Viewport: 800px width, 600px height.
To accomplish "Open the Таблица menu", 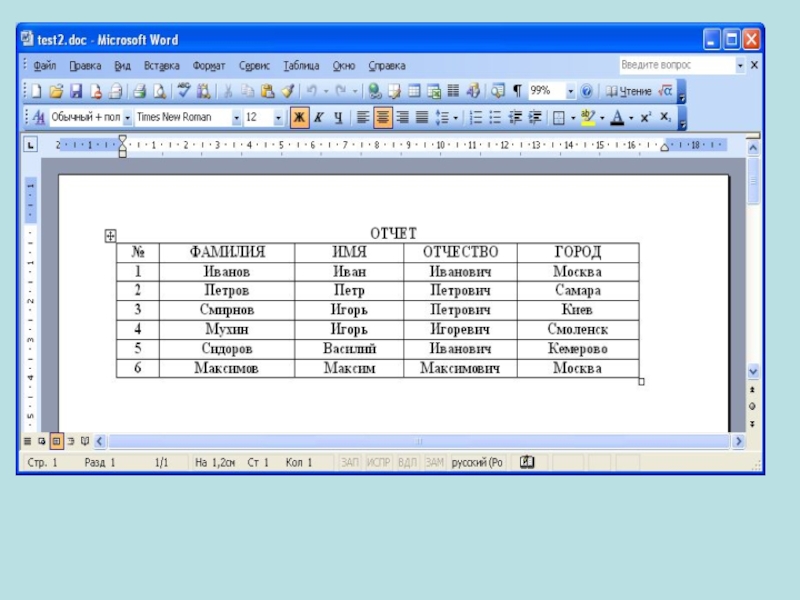I will (301, 66).
